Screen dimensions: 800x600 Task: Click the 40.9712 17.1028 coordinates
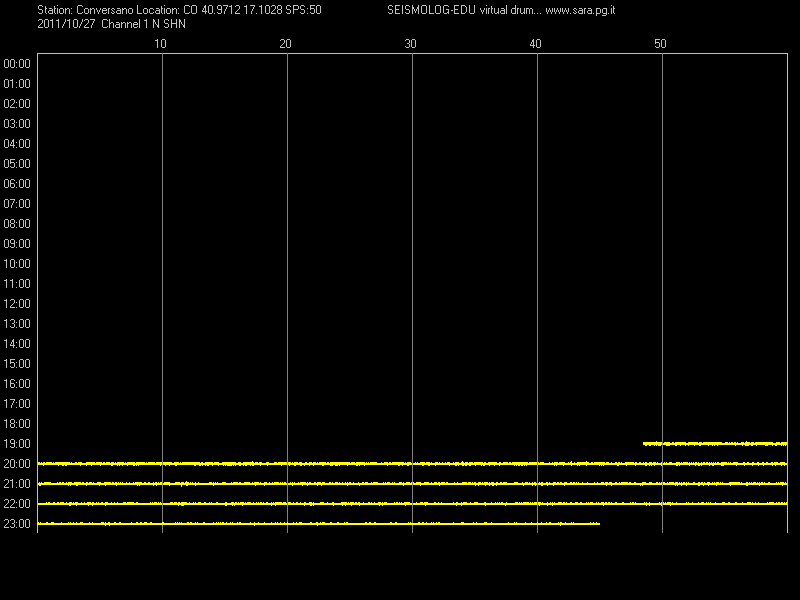[241, 10]
